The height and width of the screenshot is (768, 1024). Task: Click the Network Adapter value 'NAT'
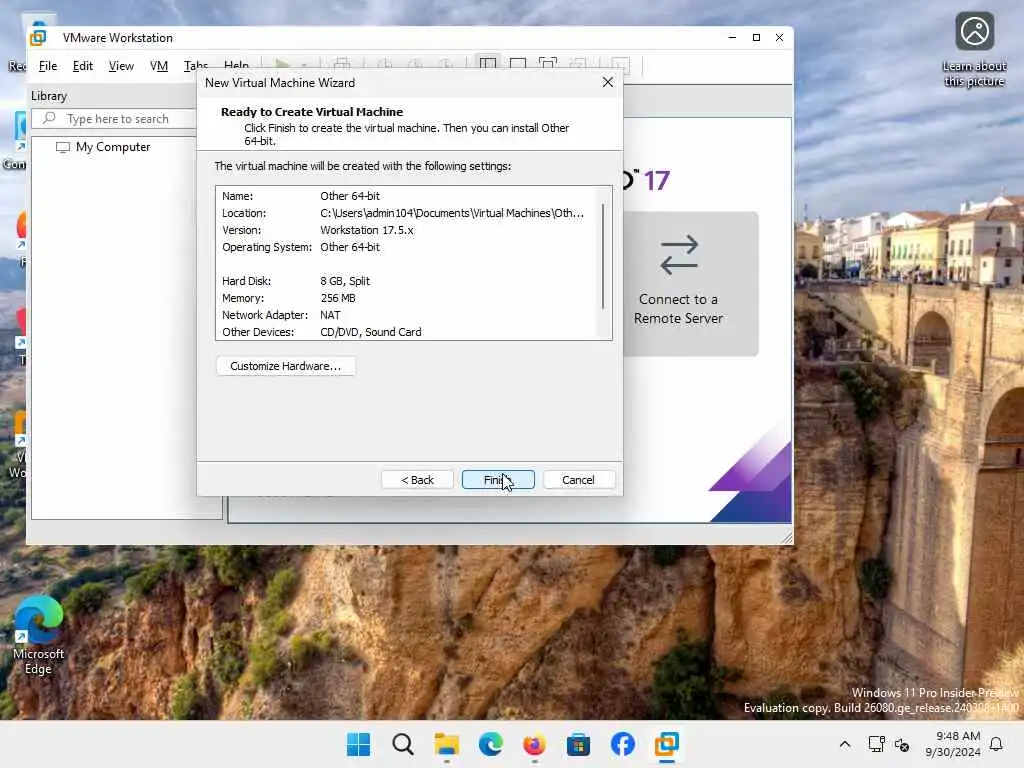tap(330, 315)
